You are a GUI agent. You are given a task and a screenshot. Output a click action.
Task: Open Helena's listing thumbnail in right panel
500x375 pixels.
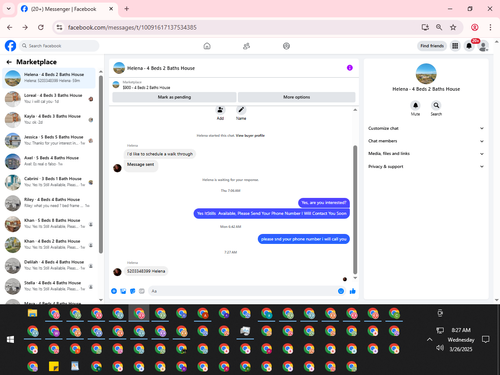[426, 74]
